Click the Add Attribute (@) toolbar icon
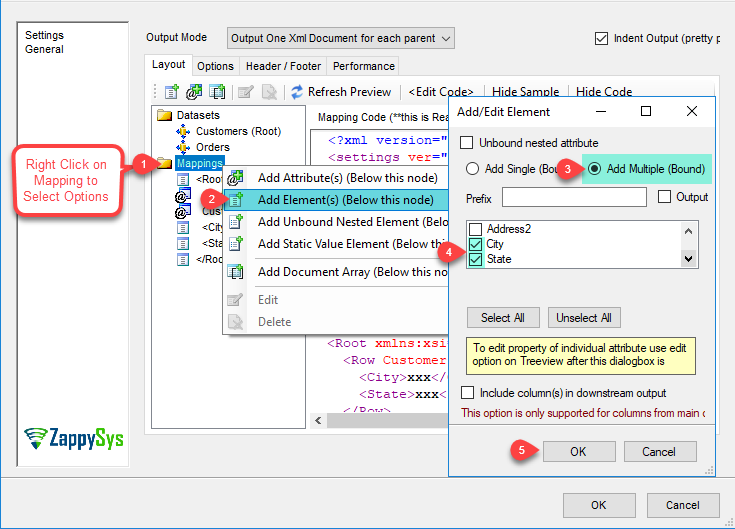 pyautogui.click(x=194, y=92)
